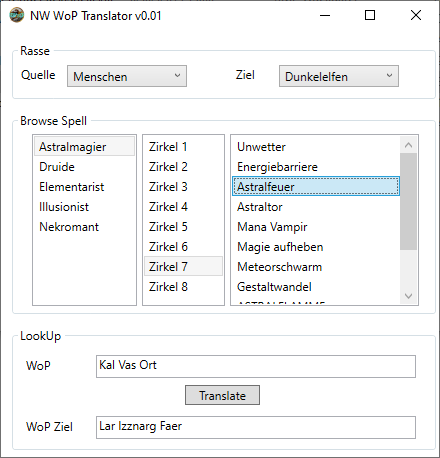The width and height of the screenshot is (440, 458).
Task: Select the Unwetter spell
Action: [316, 147]
